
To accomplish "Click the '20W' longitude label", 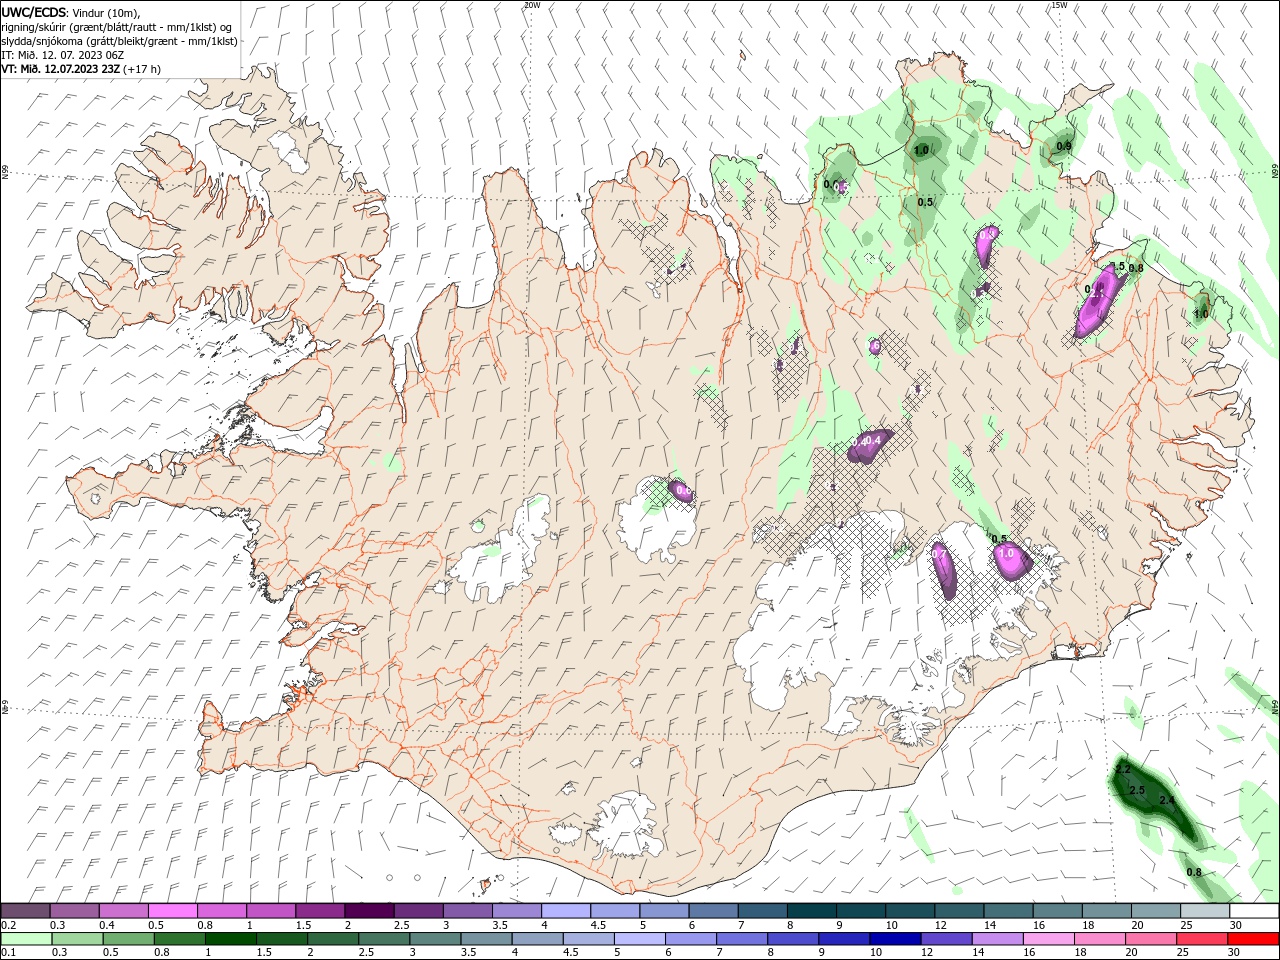I will 532,5.
